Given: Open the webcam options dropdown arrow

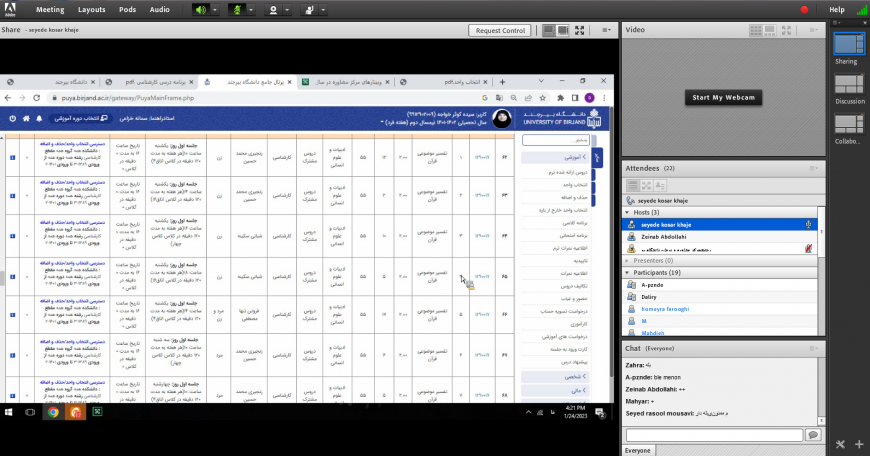Looking at the screenshot, I should 287,9.
